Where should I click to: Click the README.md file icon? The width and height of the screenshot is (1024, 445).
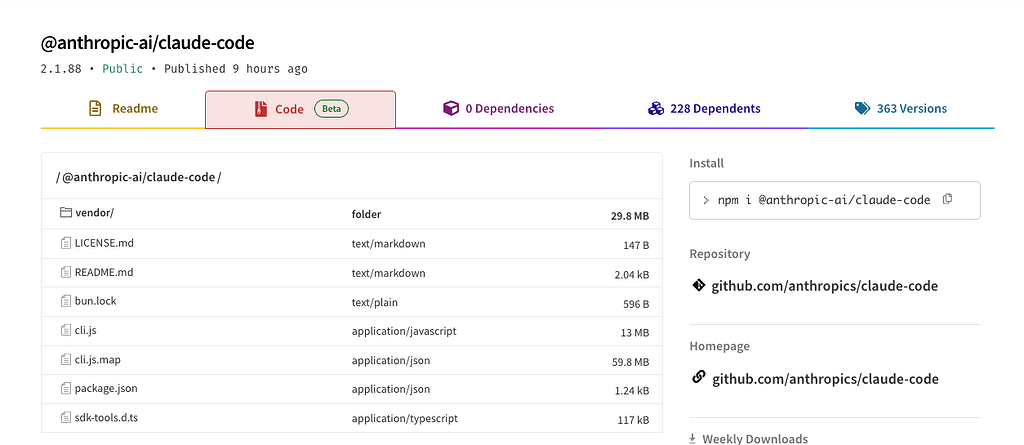(65, 272)
